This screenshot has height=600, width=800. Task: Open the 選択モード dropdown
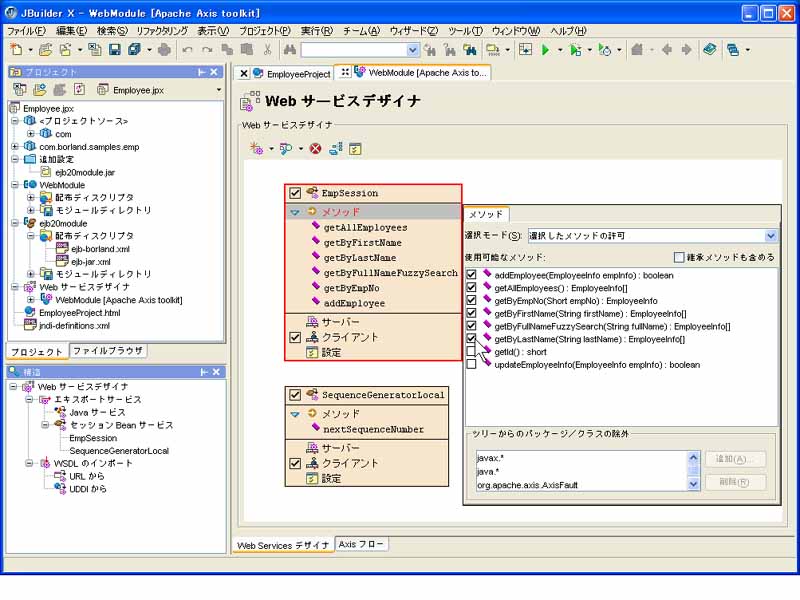770,236
